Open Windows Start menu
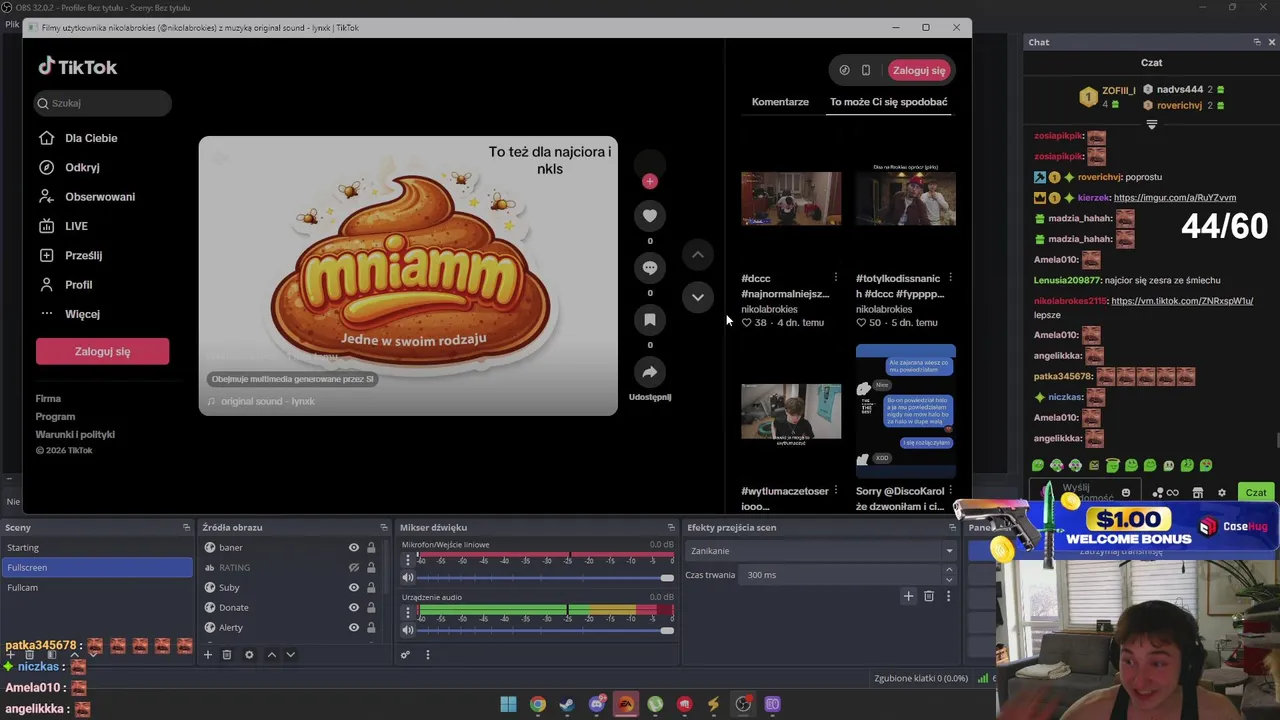 (x=508, y=704)
